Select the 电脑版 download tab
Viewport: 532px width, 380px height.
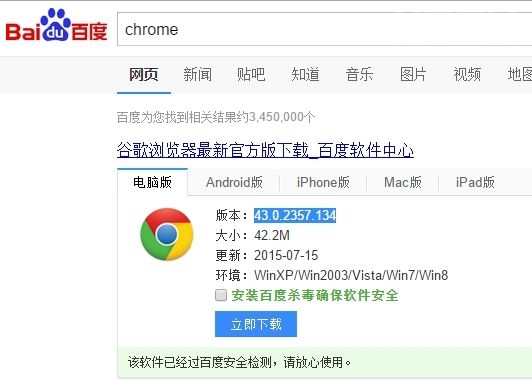[152, 182]
